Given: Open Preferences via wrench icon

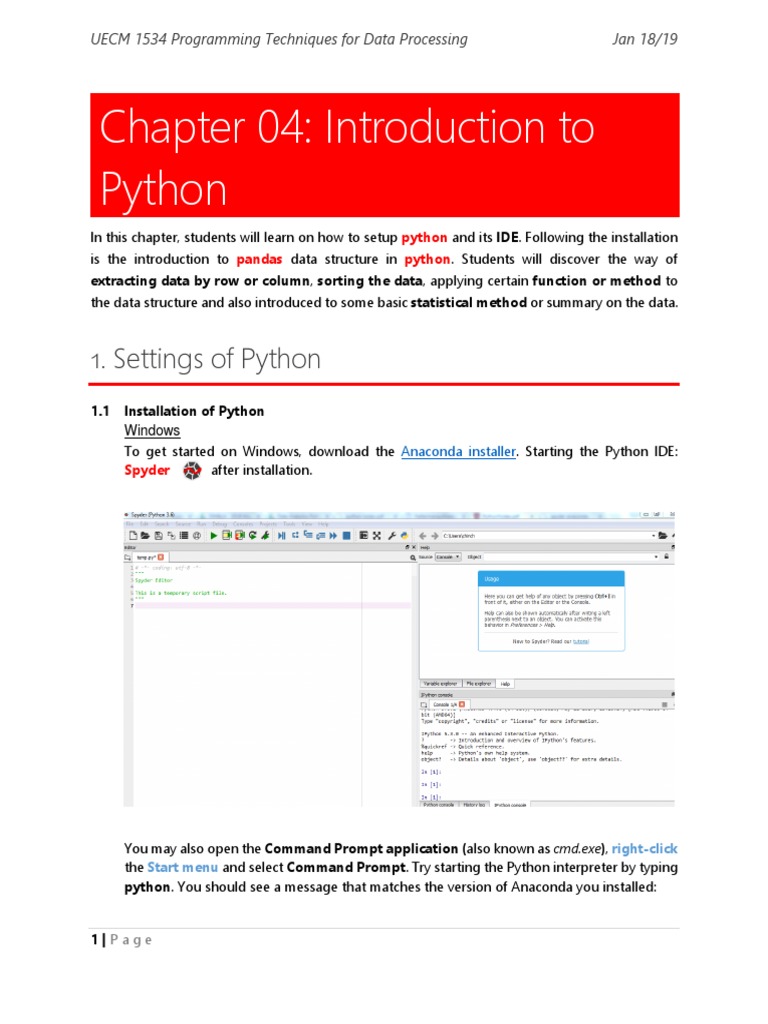Looking at the screenshot, I should click(392, 536).
